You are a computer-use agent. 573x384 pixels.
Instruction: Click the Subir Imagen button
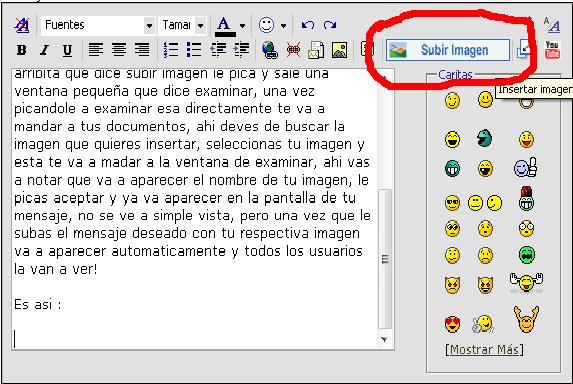[448, 50]
